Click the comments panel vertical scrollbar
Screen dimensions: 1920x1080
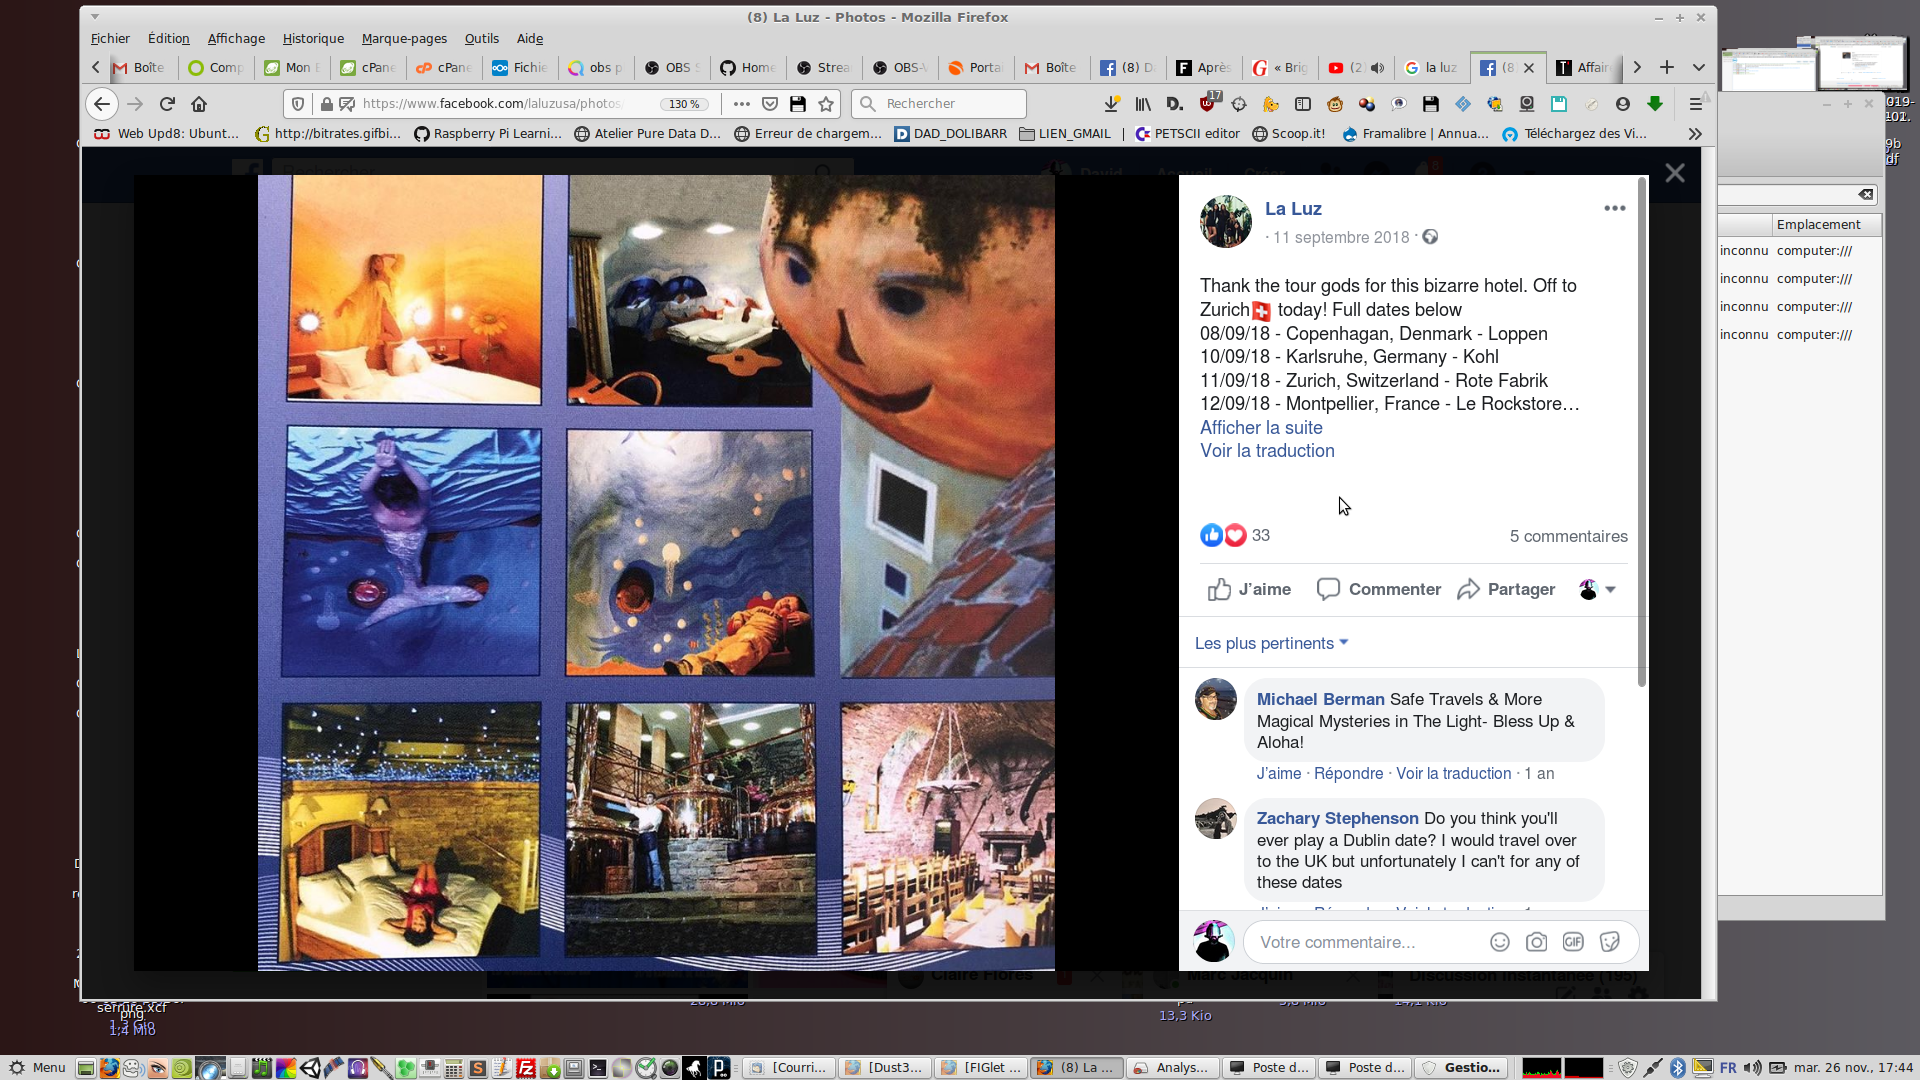[1642, 430]
